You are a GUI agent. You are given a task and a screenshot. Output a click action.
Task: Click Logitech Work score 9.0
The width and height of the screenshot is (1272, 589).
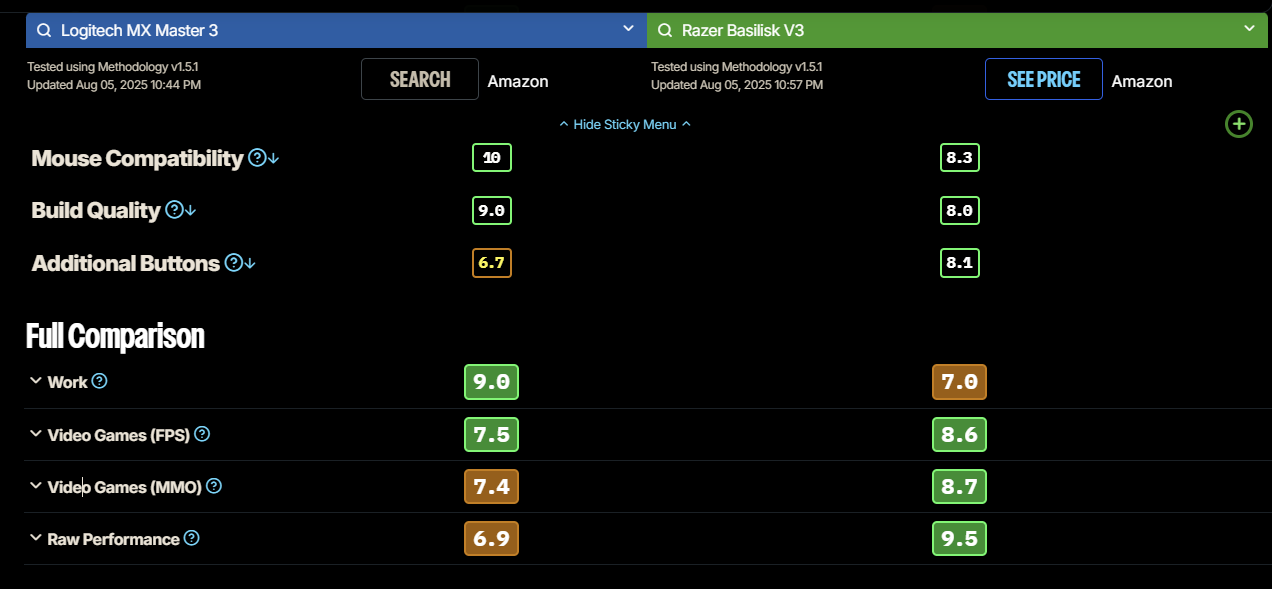pos(492,382)
